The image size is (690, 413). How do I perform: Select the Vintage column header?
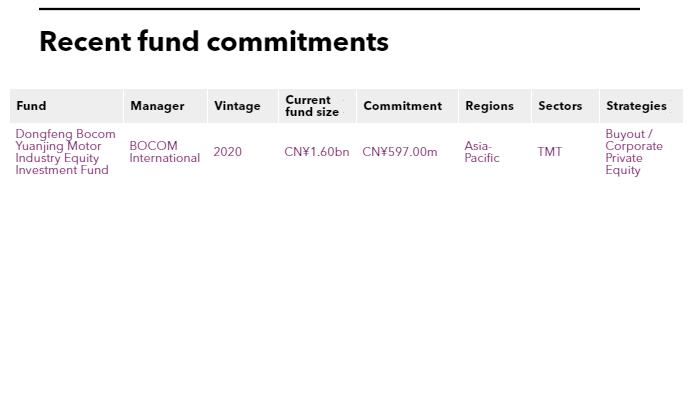[237, 106]
